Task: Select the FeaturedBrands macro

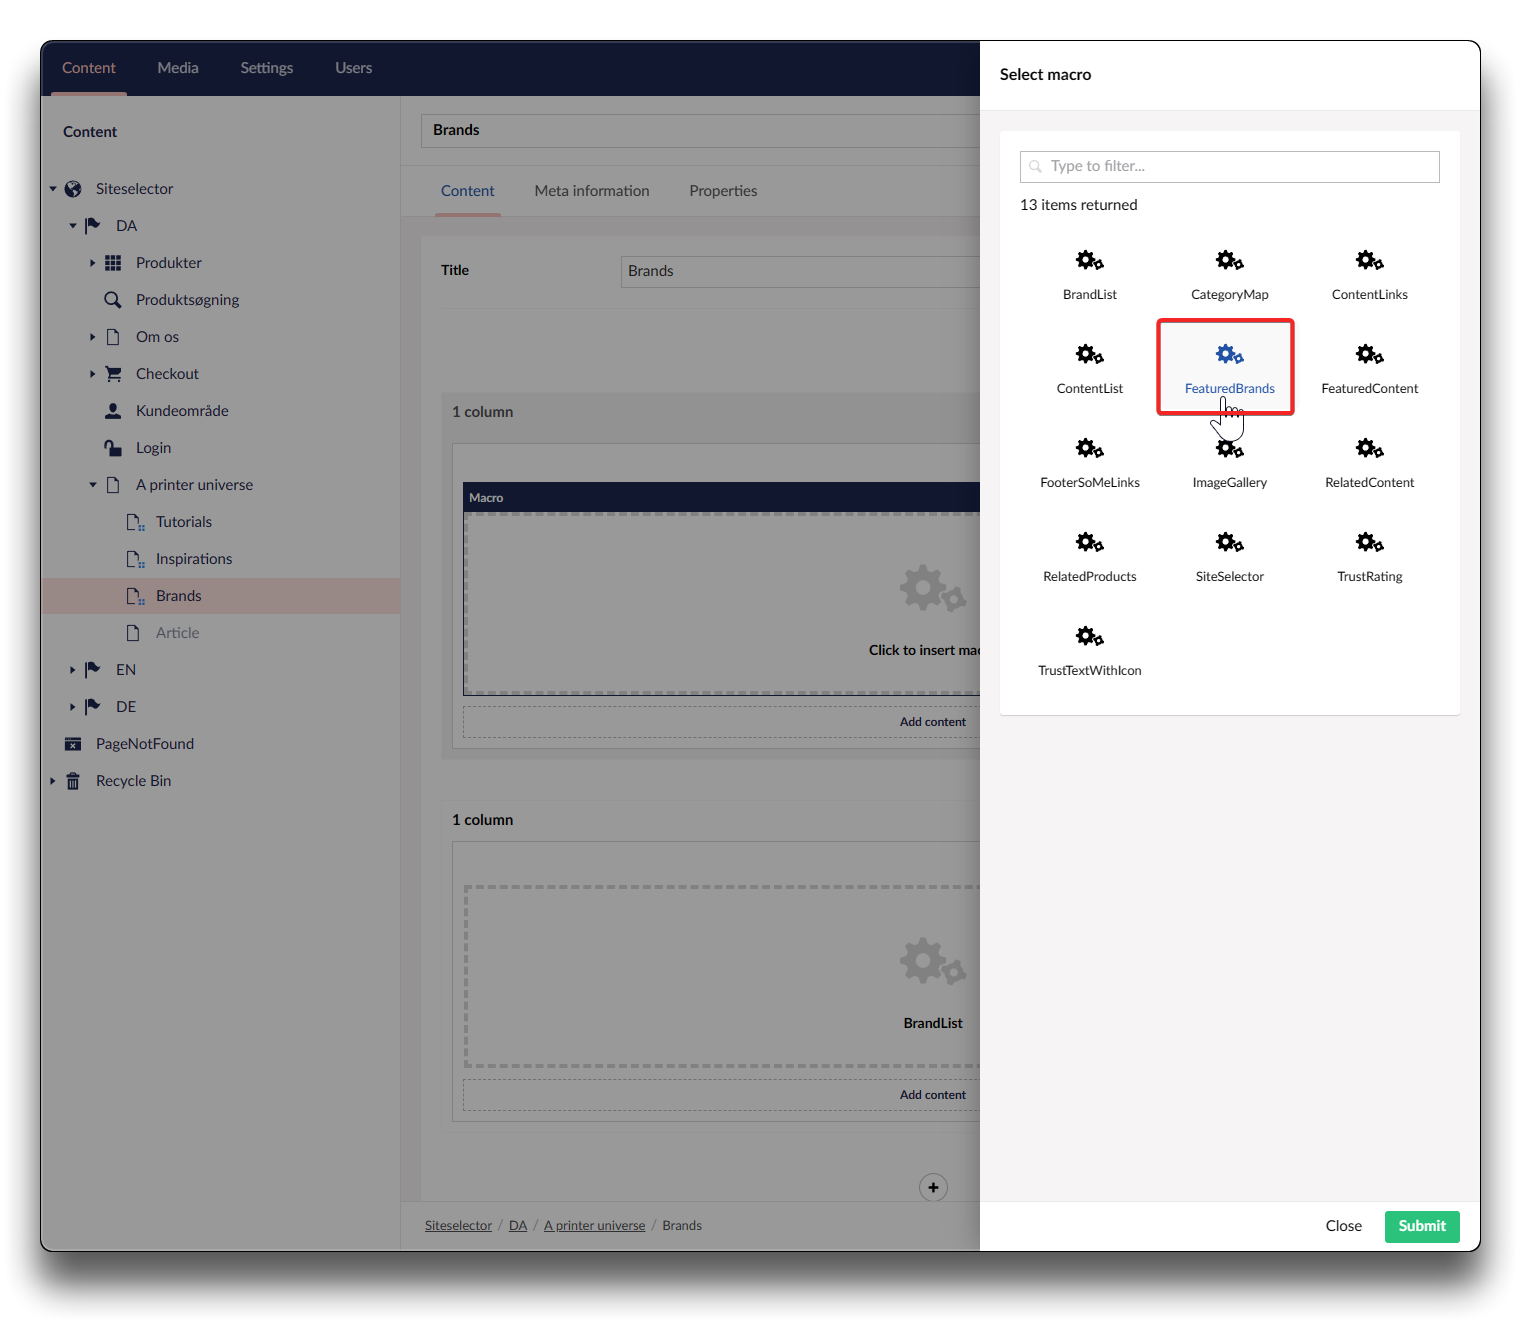Action: pyautogui.click(x=1229, y=367)
